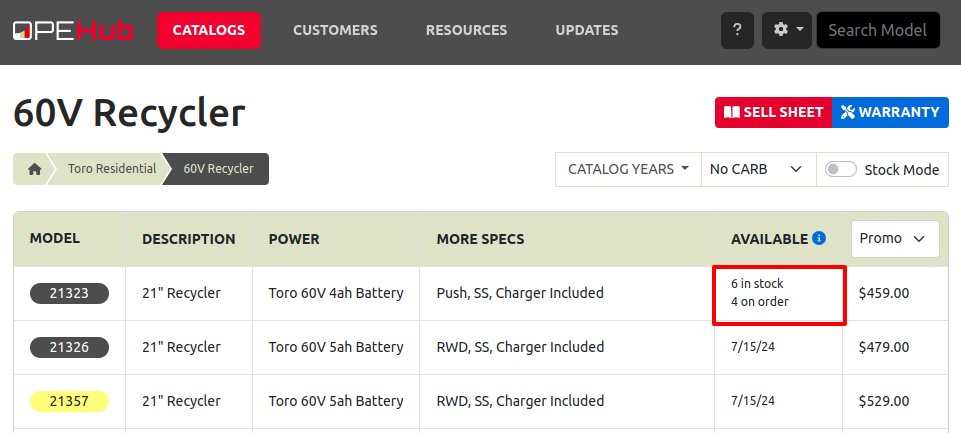Image resolution: width=961 pixels, height=433 pixels.
Task: Open the Warranty page
Action: click(x=890, y=112)
